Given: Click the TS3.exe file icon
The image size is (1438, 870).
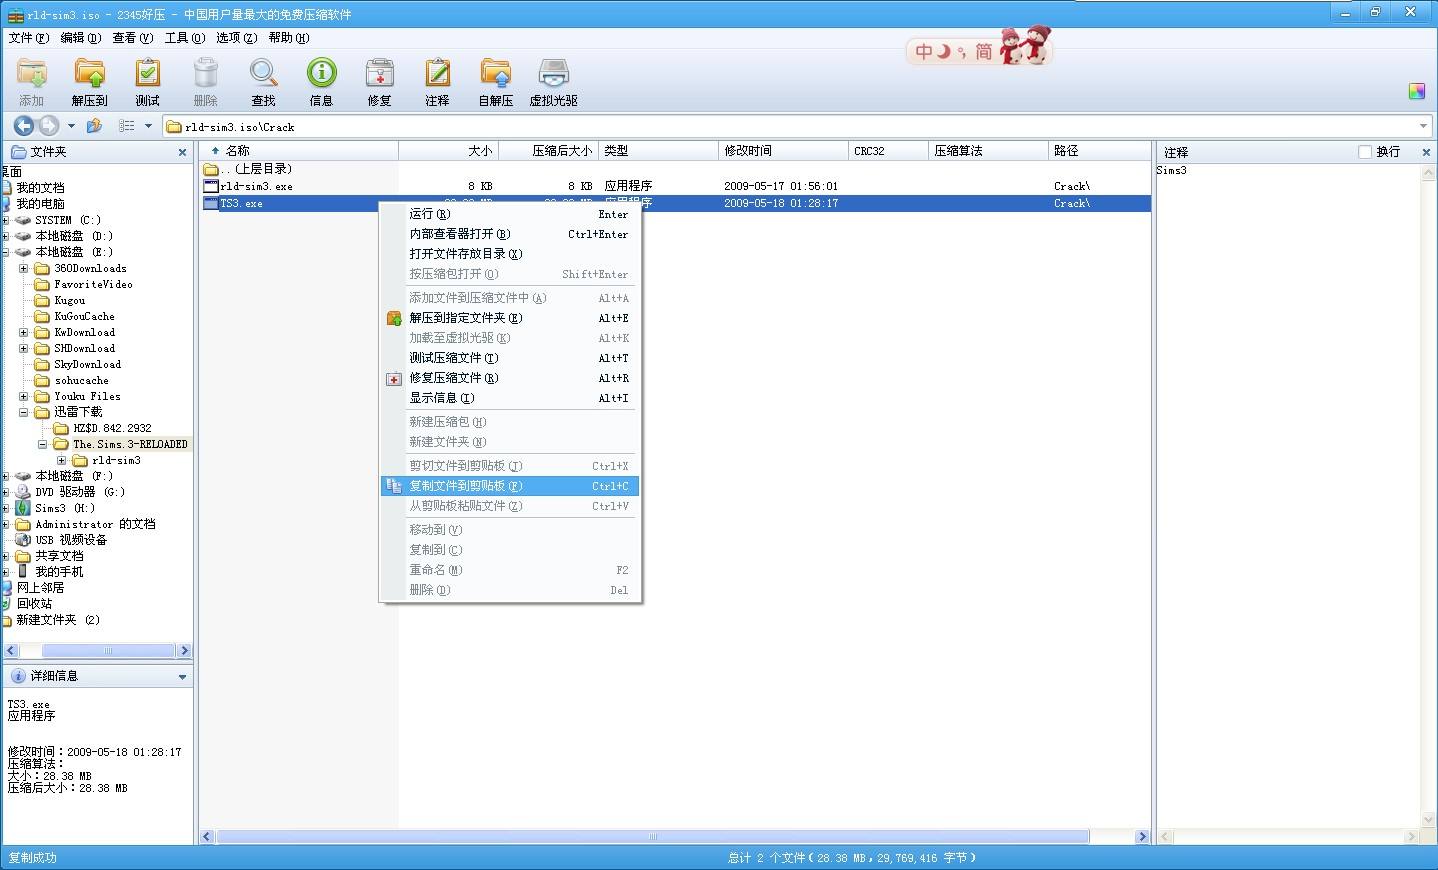Looking at the screenshot, I should (210, 203).
